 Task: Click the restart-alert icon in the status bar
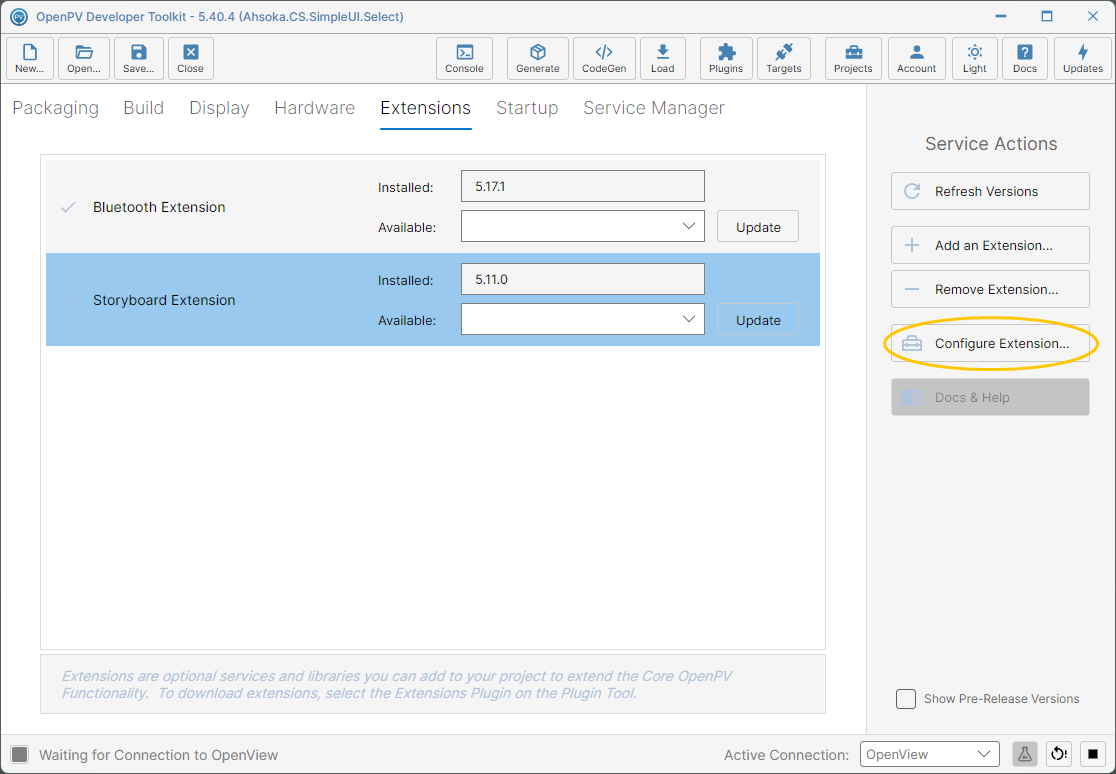(x=1059, y=754)
